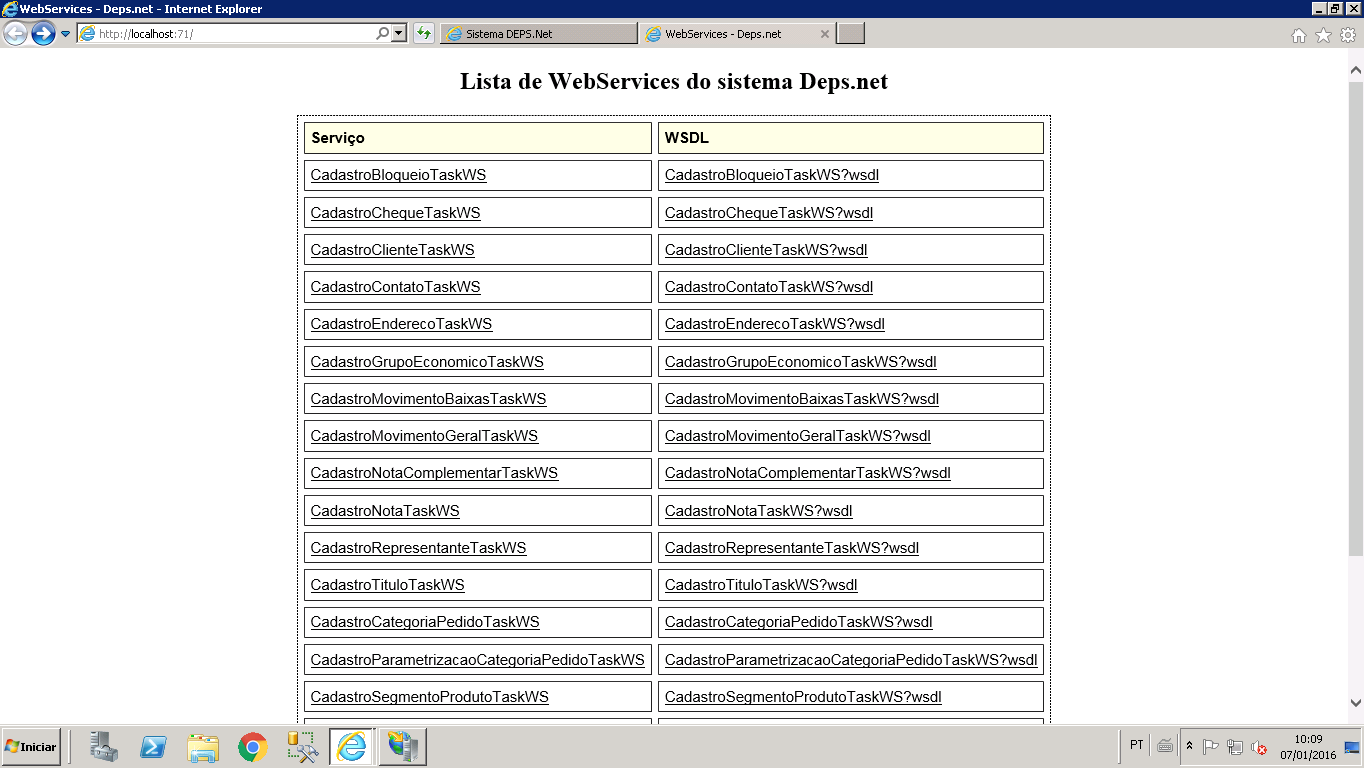
Task: Open Server Manager from taskbar
Action: pyautogui.click(x=104, y=747)
